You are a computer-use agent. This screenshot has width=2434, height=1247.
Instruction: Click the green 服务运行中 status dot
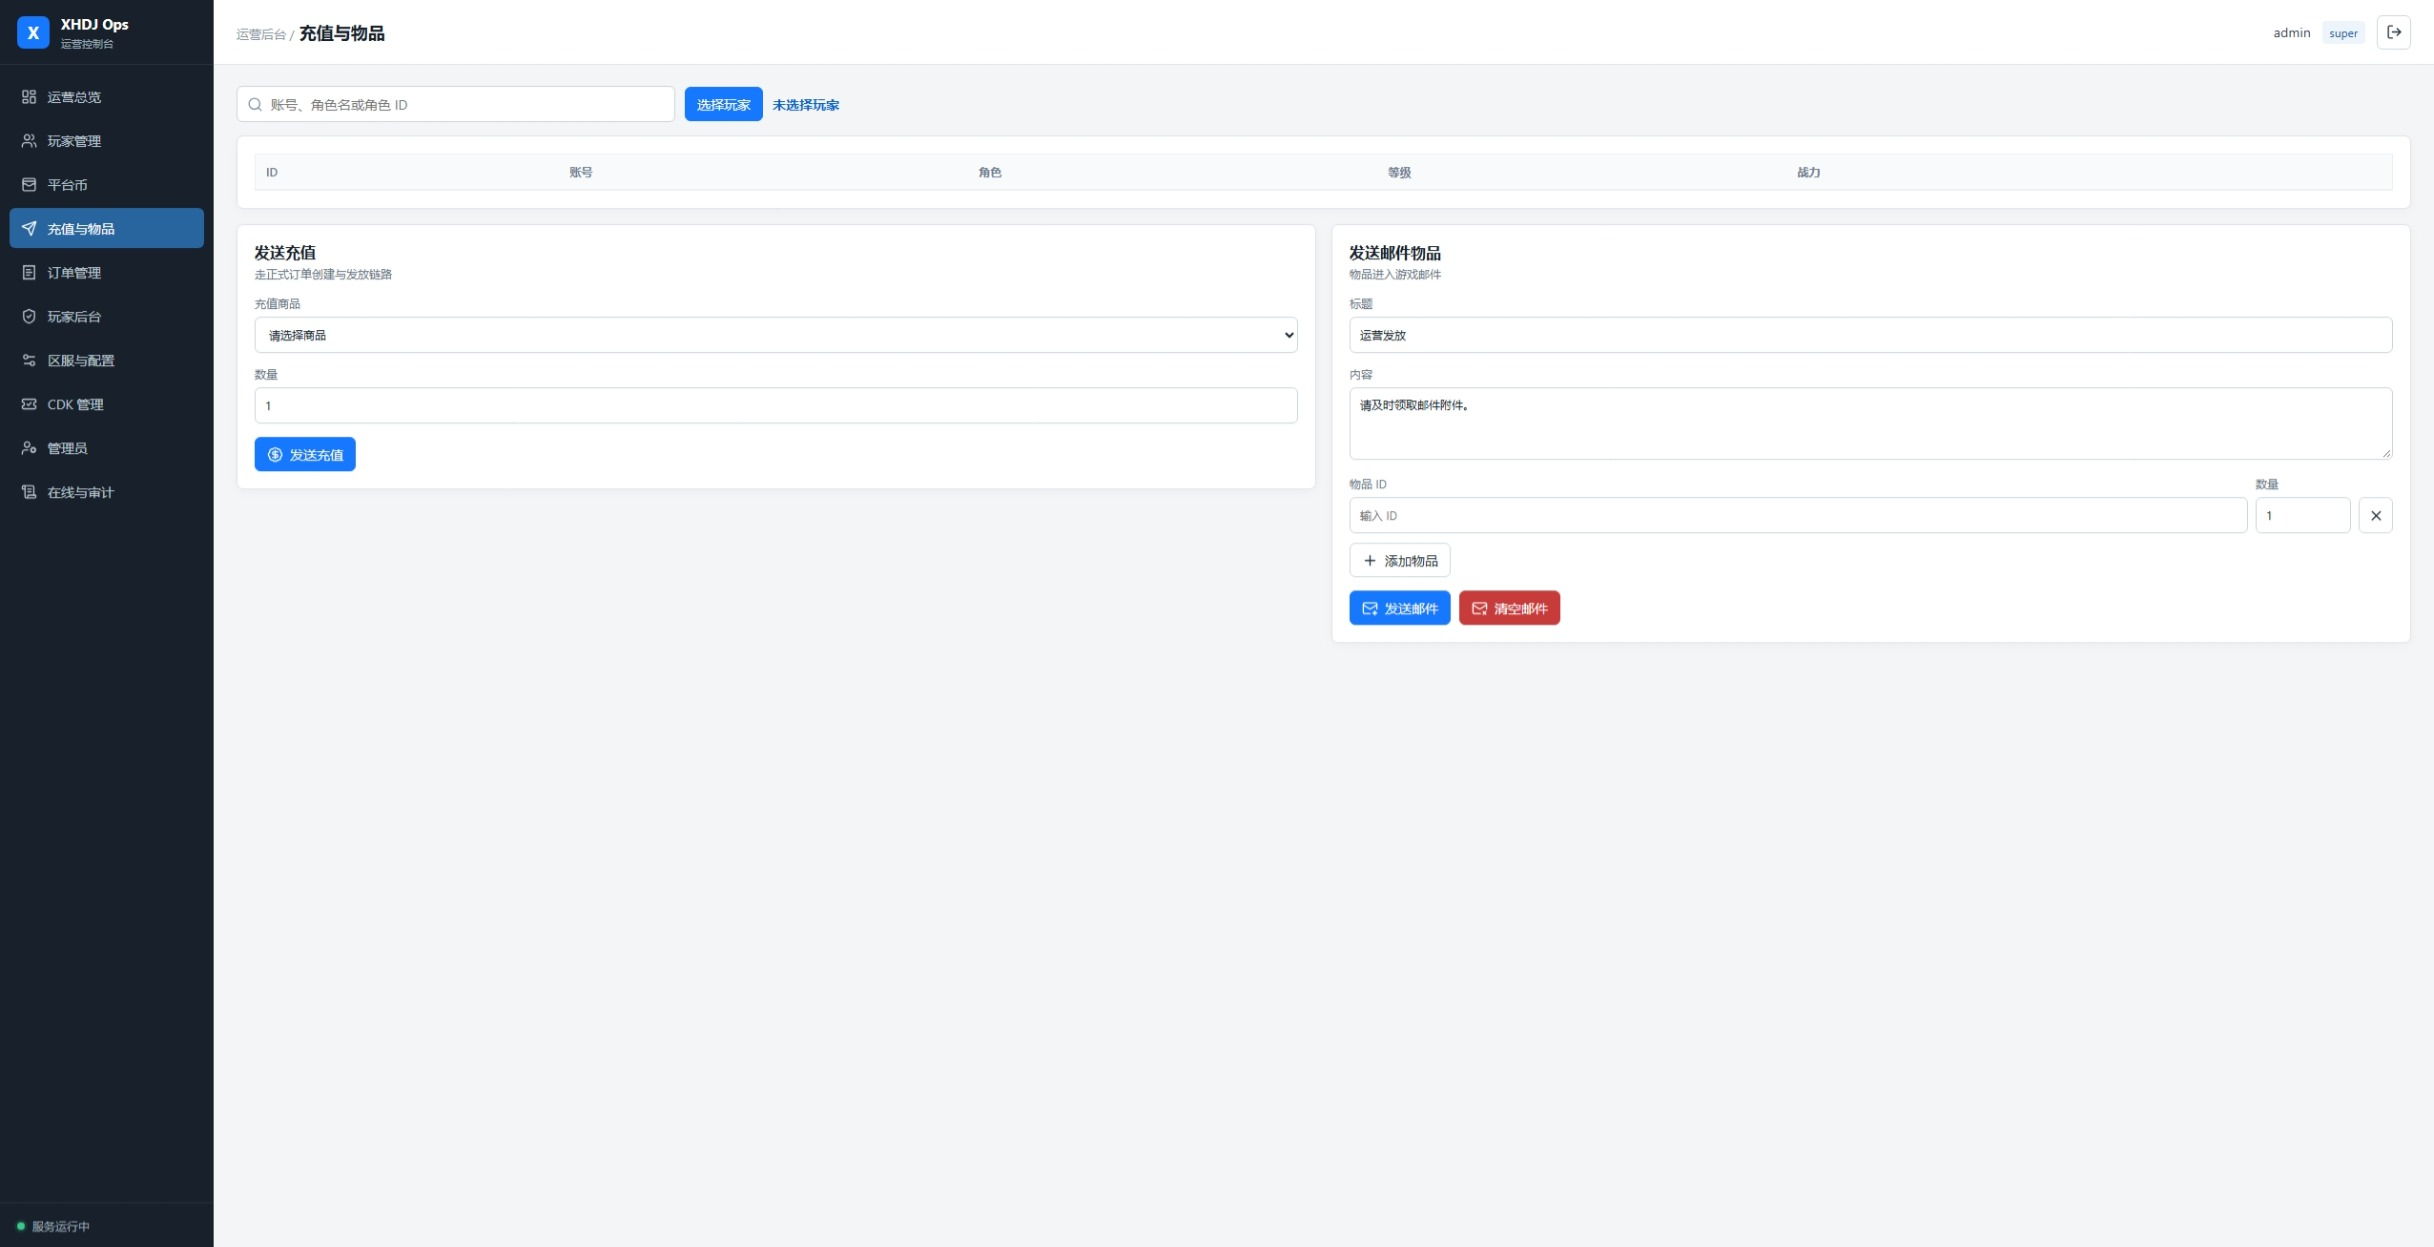(x=21, y=1226)
